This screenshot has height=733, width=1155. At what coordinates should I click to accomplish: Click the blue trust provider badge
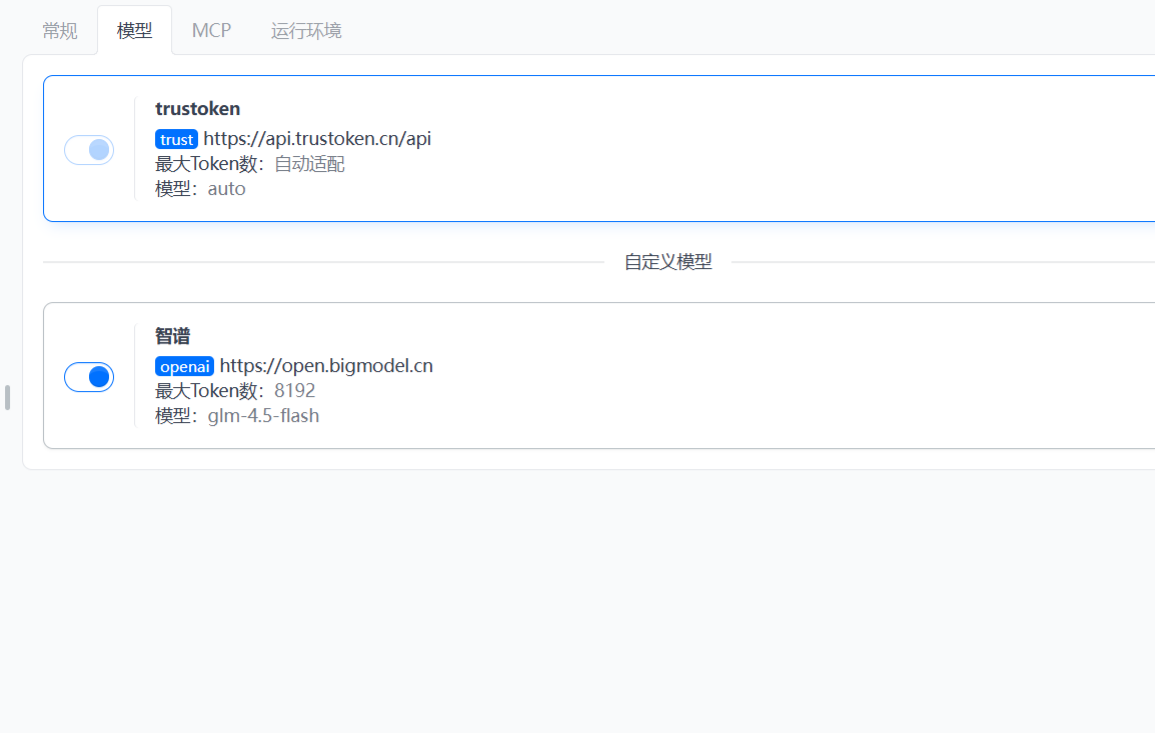(176, 139)
